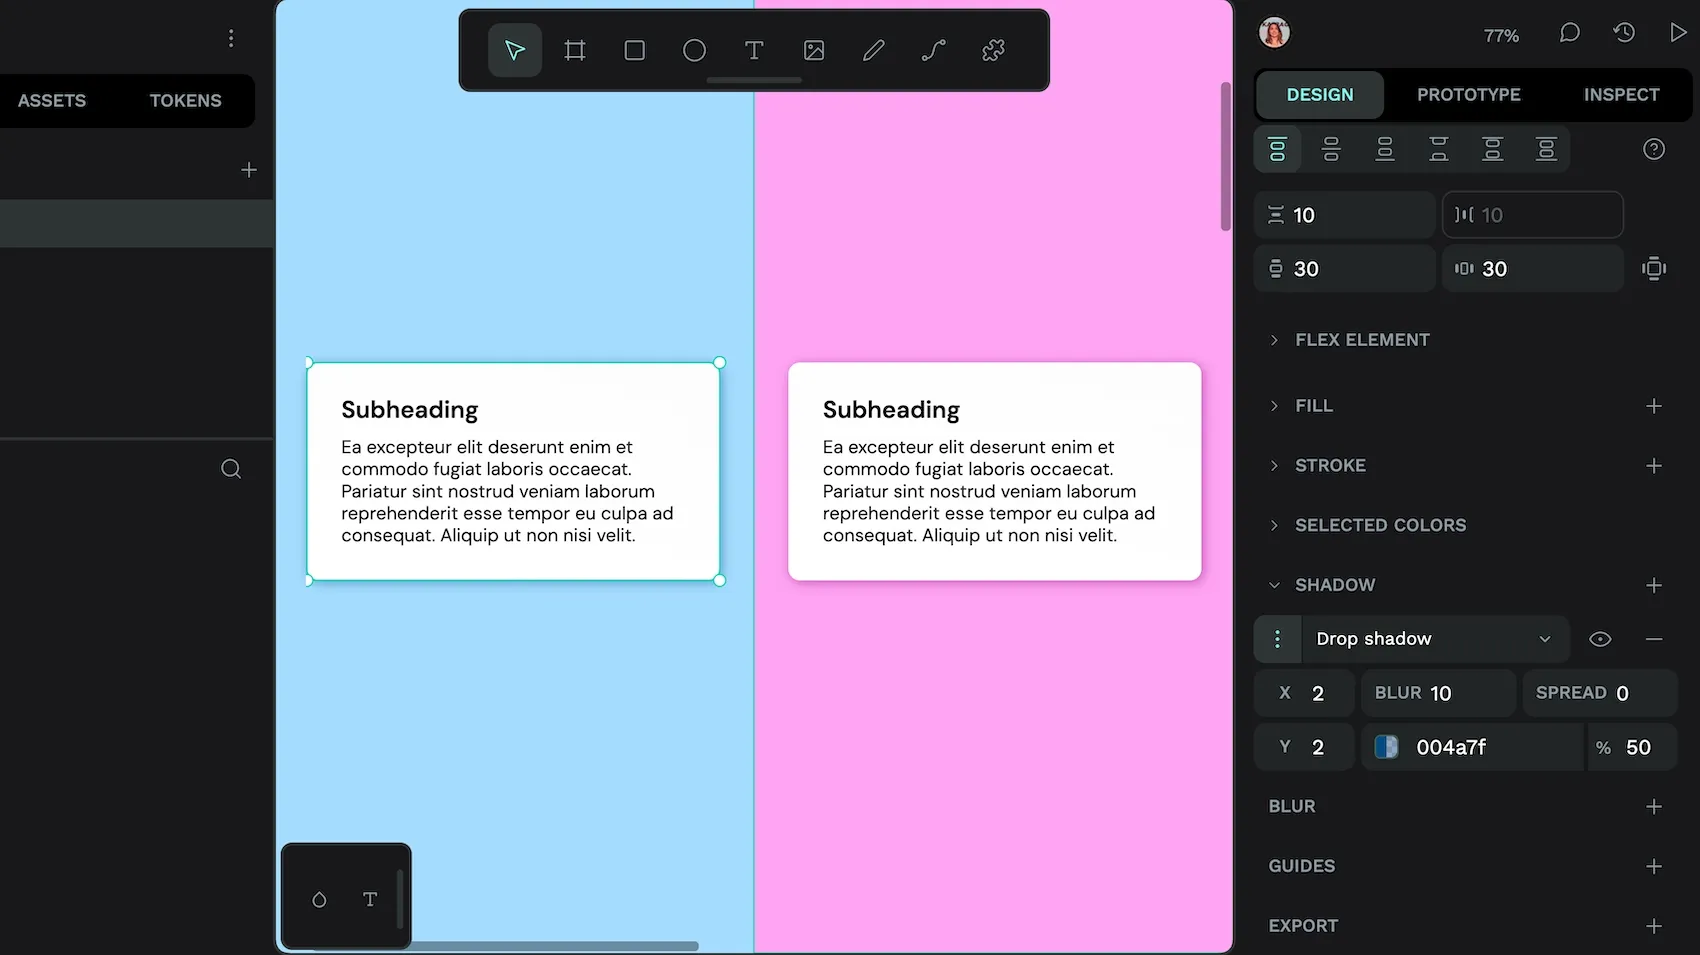
Task: Select the Pencil draw tool
Action: point(874,50)
